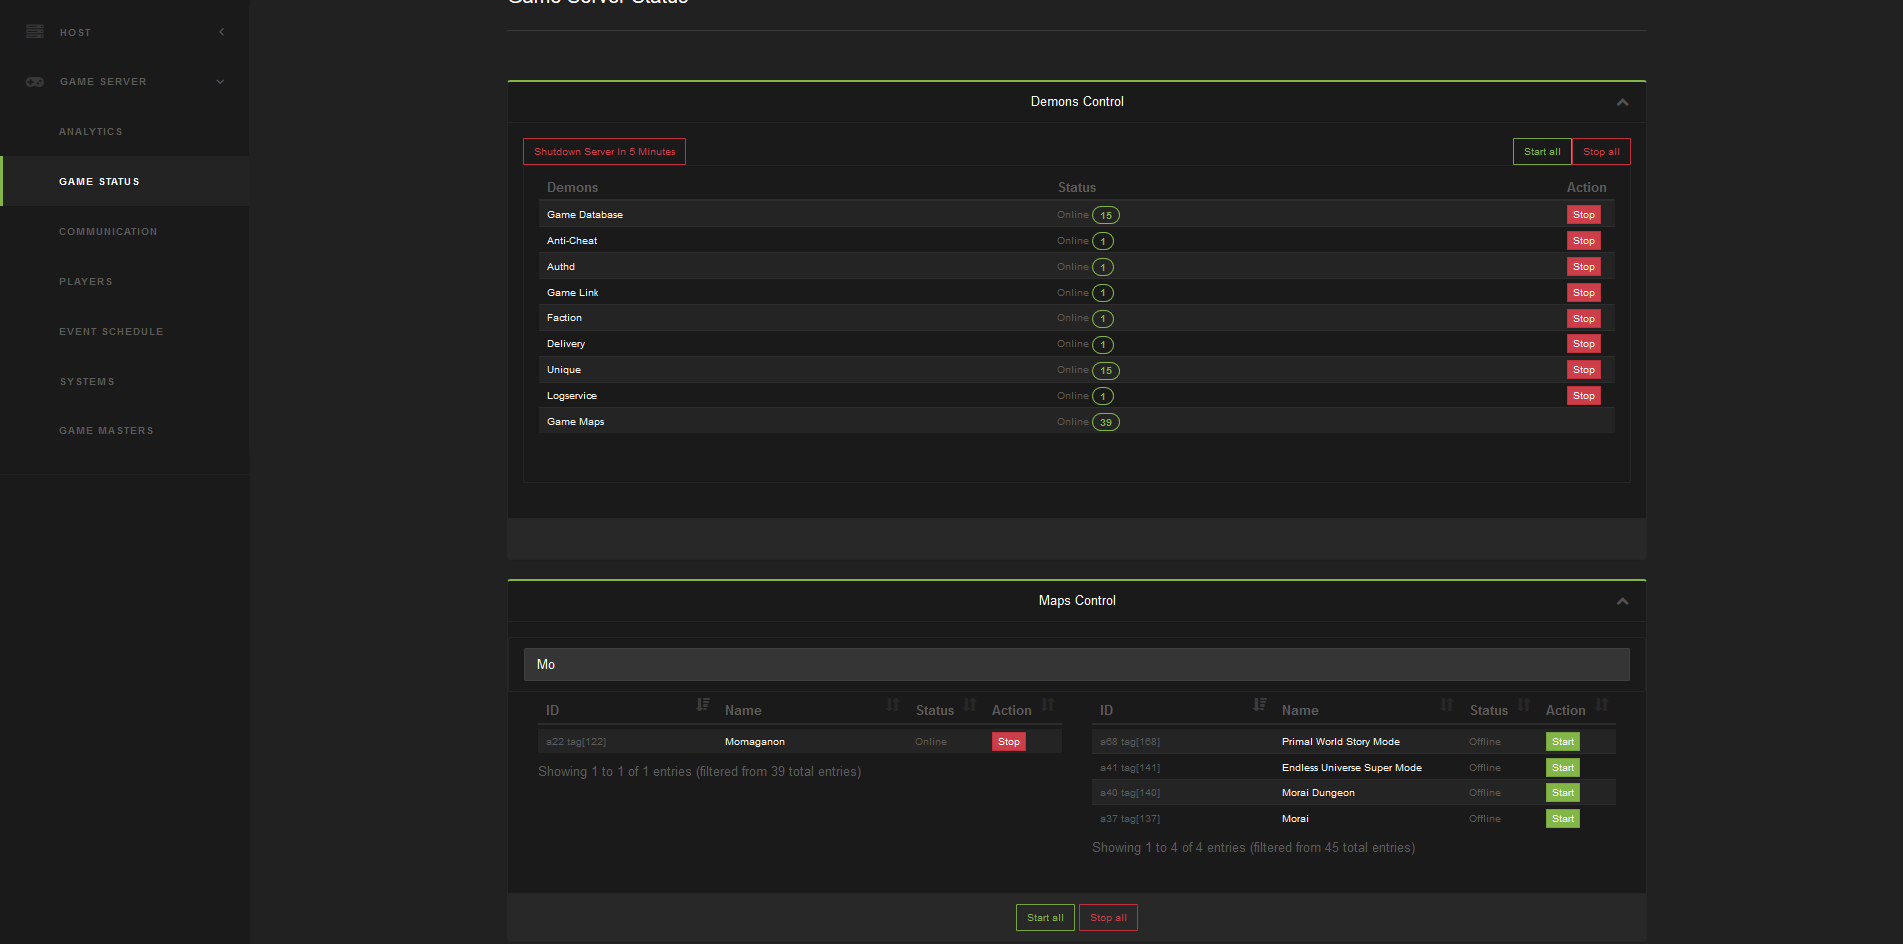Stop the Anti-Cheat daemon
The image size is (1903, 944).
click(x=1584, y=241)
